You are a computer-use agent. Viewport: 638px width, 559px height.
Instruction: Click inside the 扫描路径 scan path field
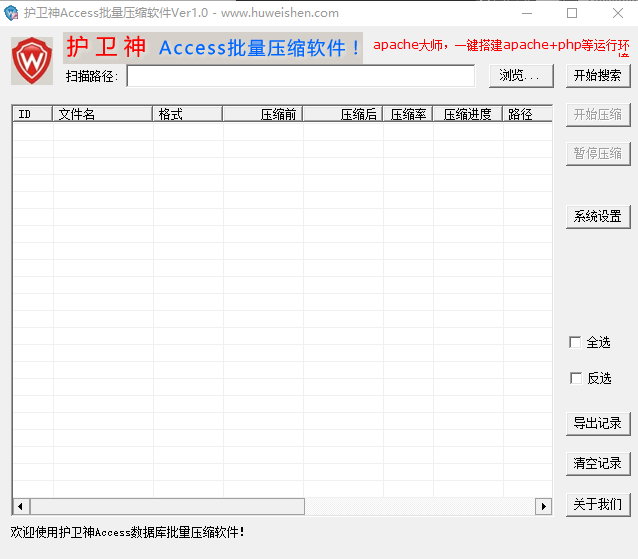pyautogui.click(x=300, y=76)
